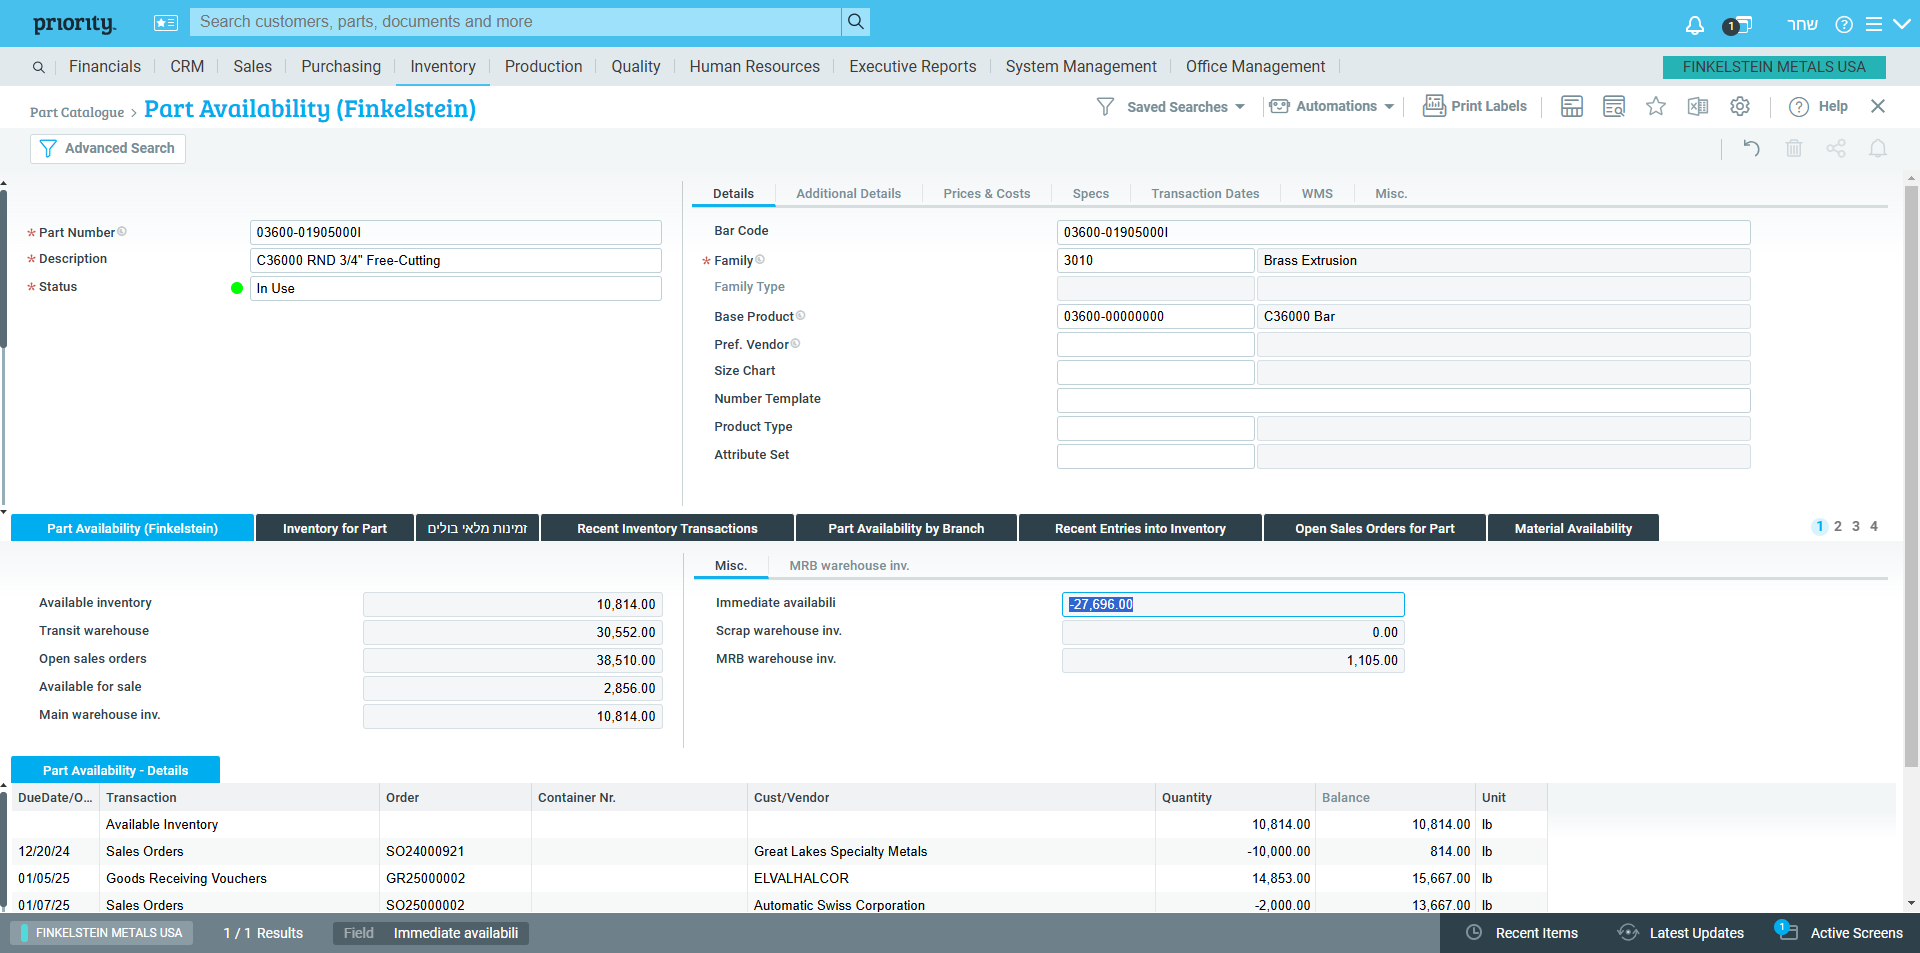Click the share icon in the record toolbar
1920x953 pixels.
click(1836, 148)
